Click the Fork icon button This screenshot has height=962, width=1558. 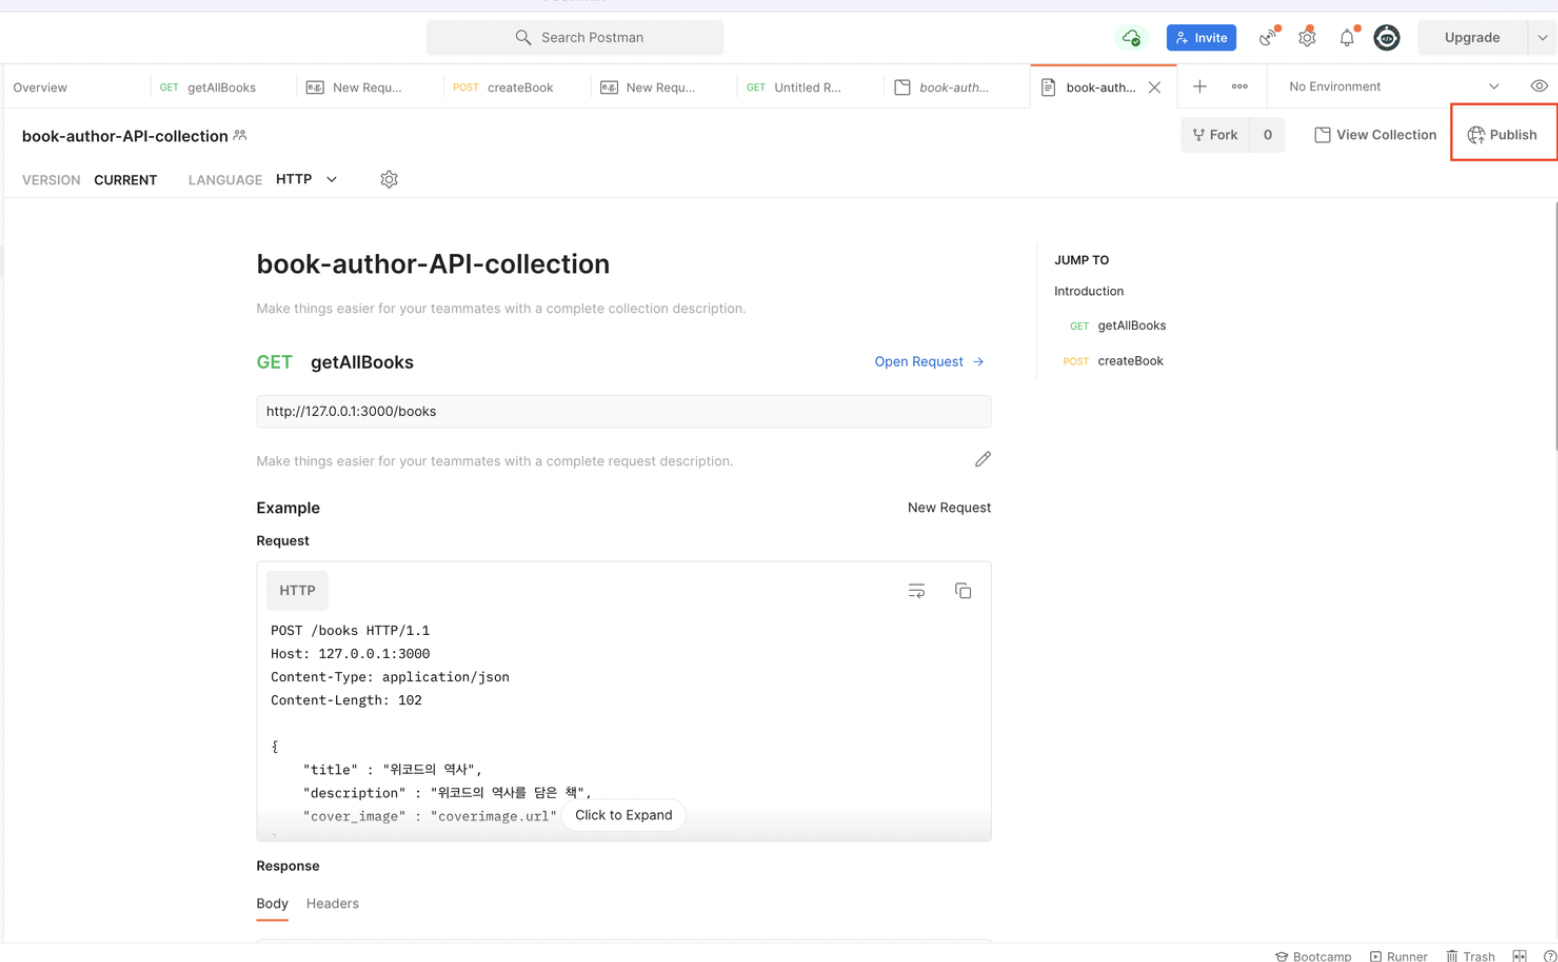tap(1215, 135)
